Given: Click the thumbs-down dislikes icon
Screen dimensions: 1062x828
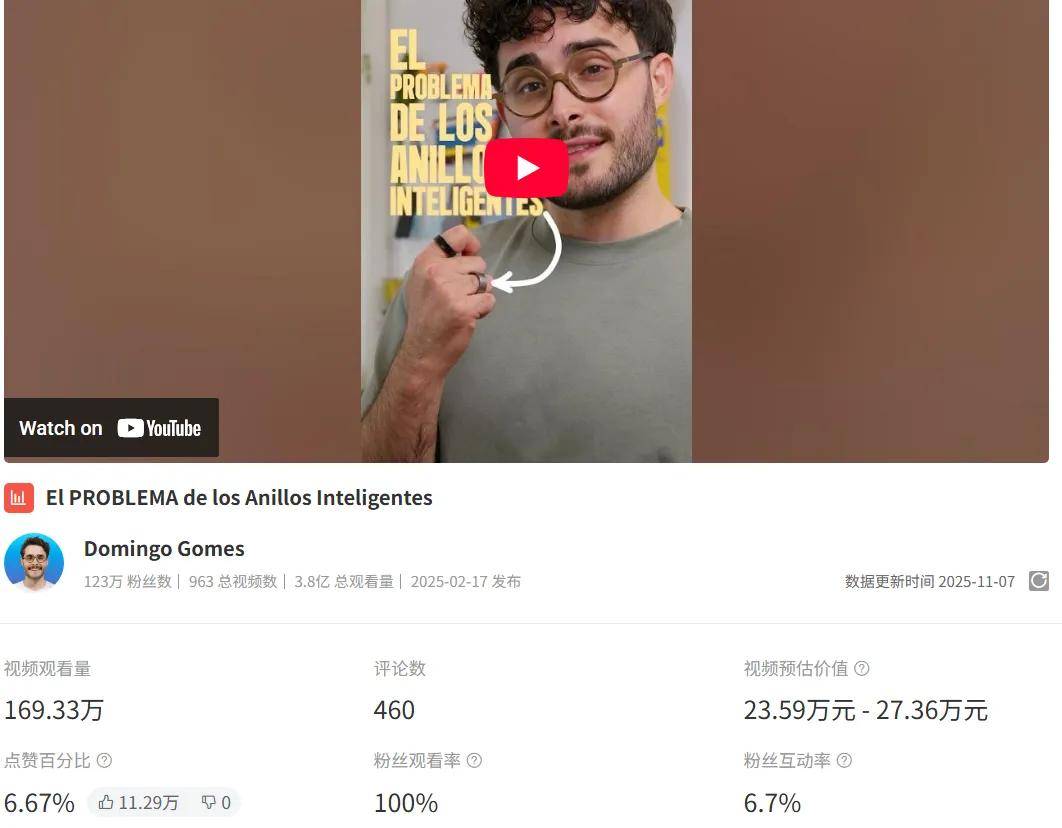Looking at the screenshot, I should (209, 802).
